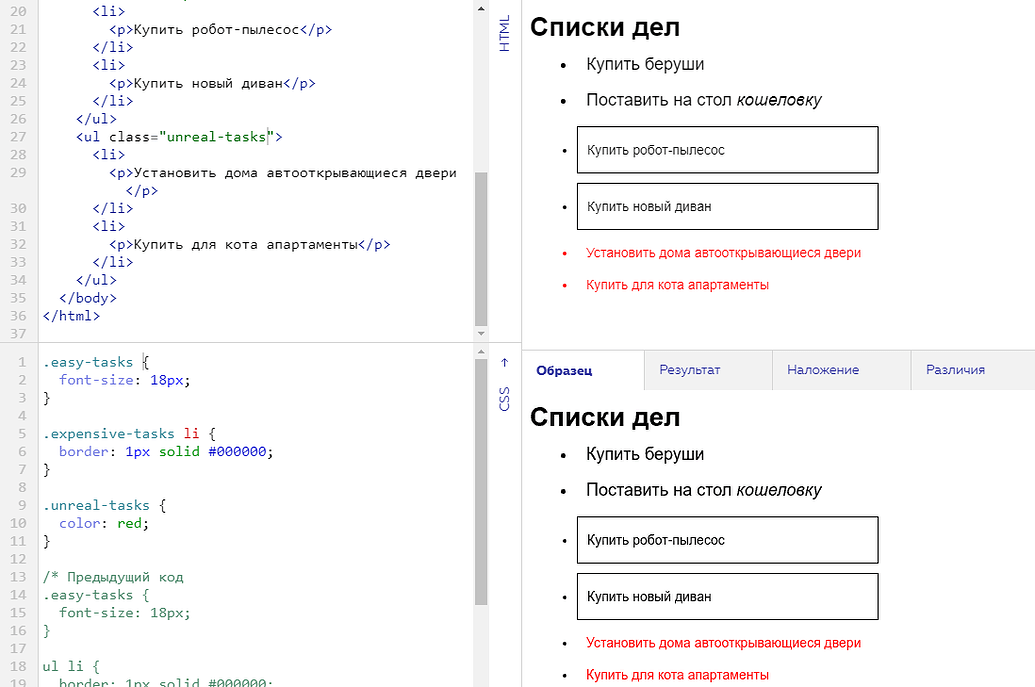This screenshot has width=1035, height=687.
Task: Click 'Купить робот-пылесос' box in top preview
Action: tap(727, 150)
